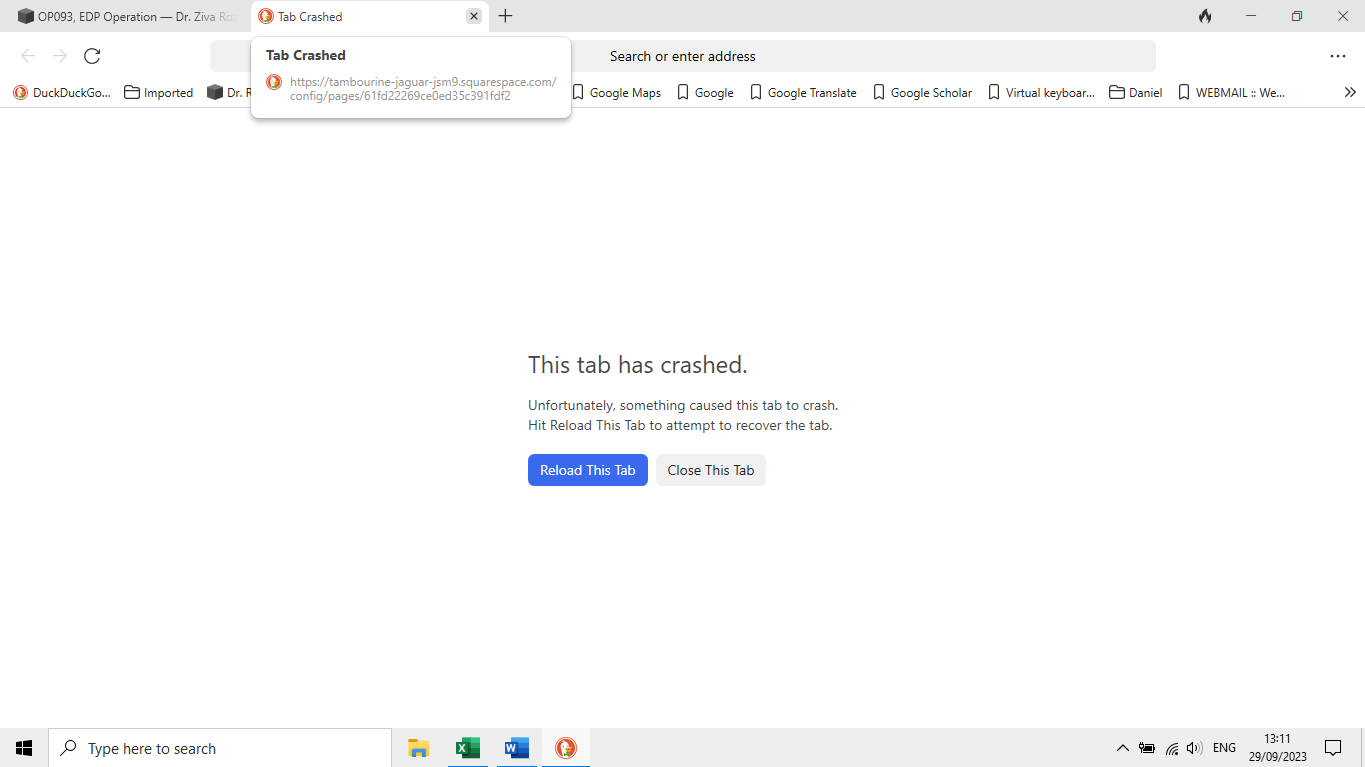Launch Excel from the taskbar
This screenshot has width=1365, height=767.
pyautogui.click(x=467, y=747)
